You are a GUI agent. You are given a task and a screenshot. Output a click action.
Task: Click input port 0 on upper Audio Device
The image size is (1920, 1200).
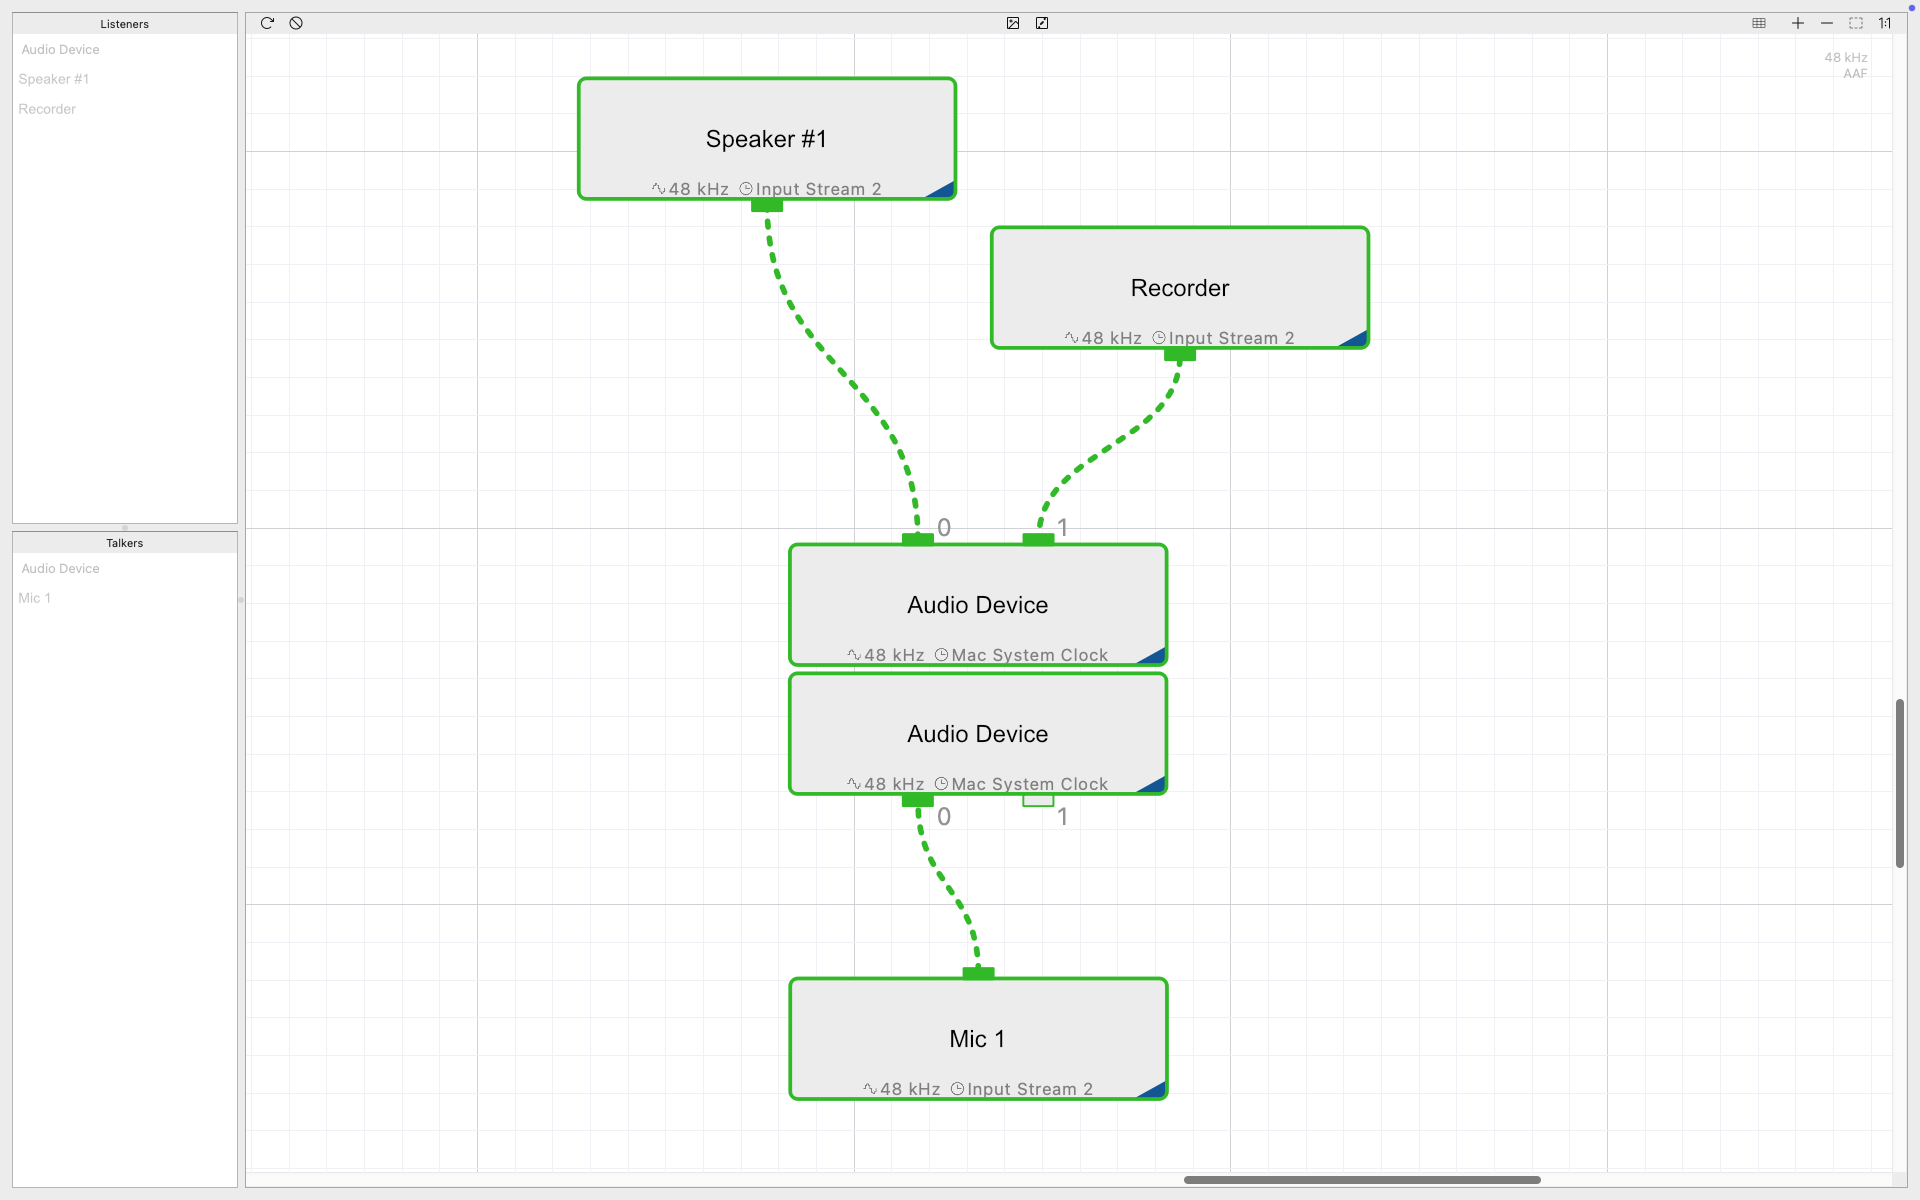pyautogui.click(x=918, y=539)
